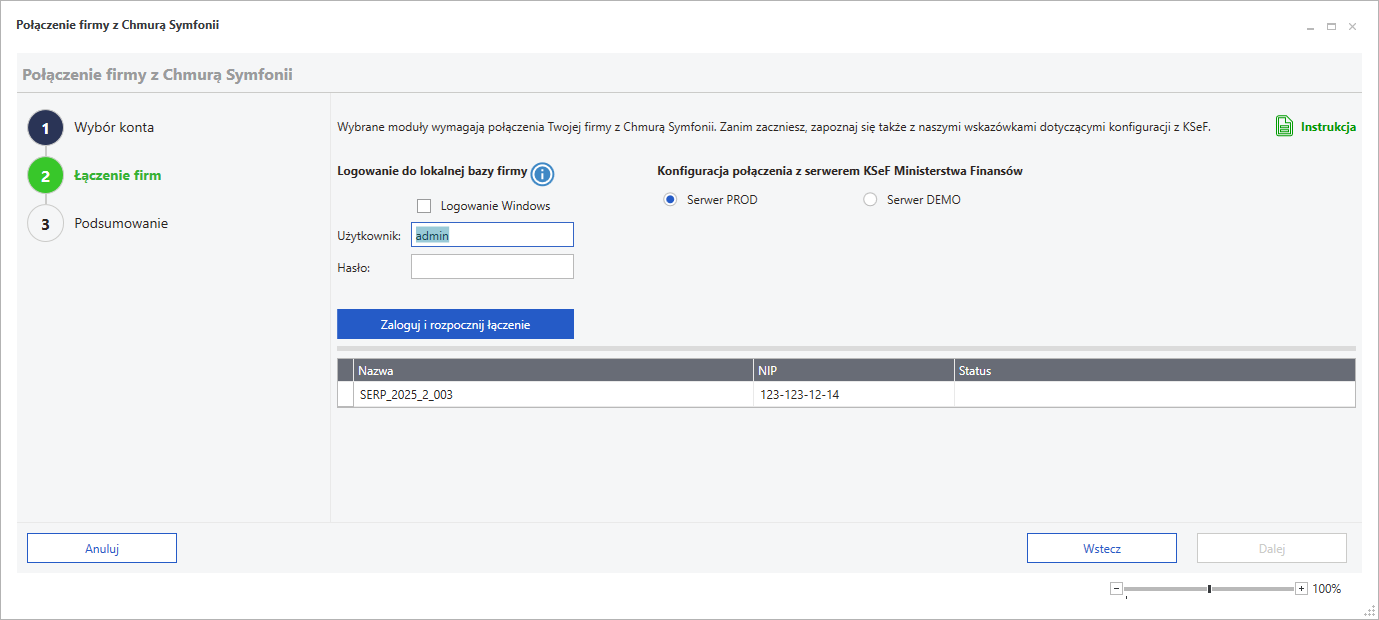Click into the Hasło password field

click(x=492, y=267)
